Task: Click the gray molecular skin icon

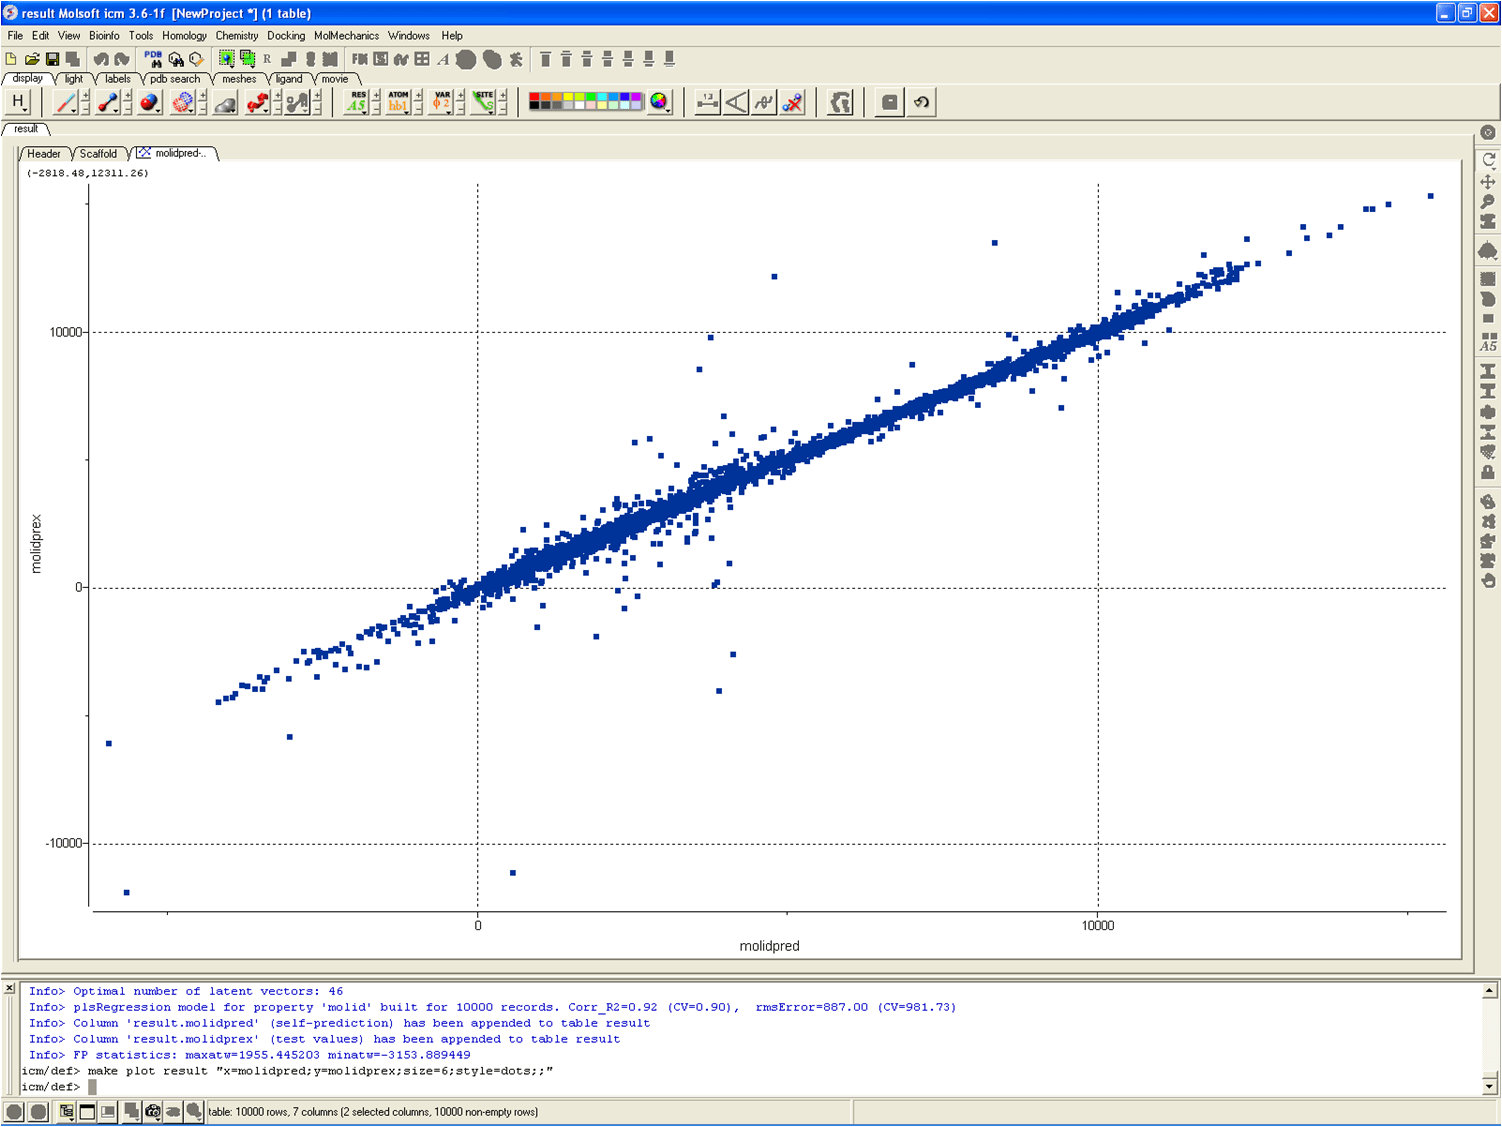Action: 225,102
